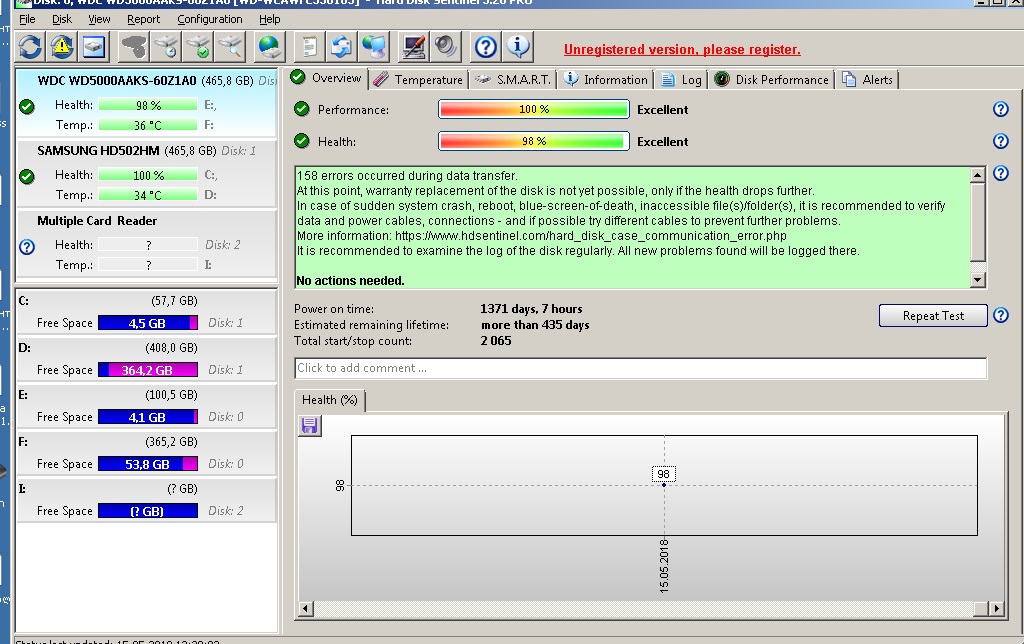Viewport: 1024px width, 644px height.
Task: Open the Configuration menu
Action: [x=209, y=19]
